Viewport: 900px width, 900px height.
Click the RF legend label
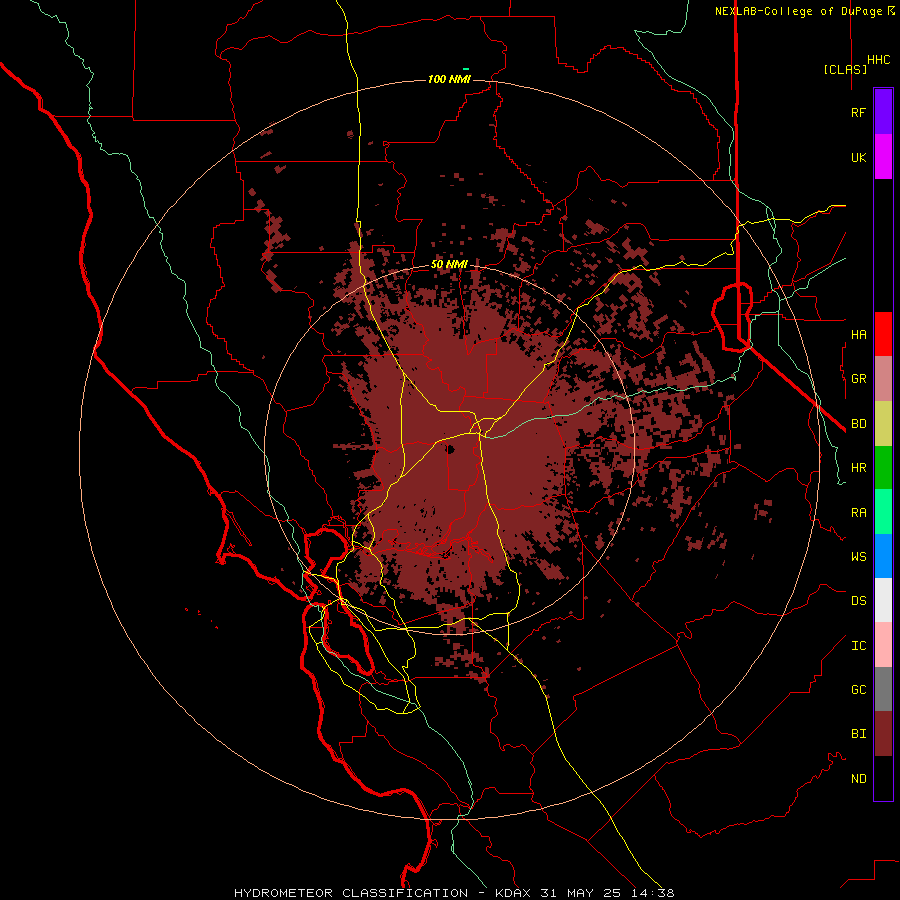click(858, 113)
